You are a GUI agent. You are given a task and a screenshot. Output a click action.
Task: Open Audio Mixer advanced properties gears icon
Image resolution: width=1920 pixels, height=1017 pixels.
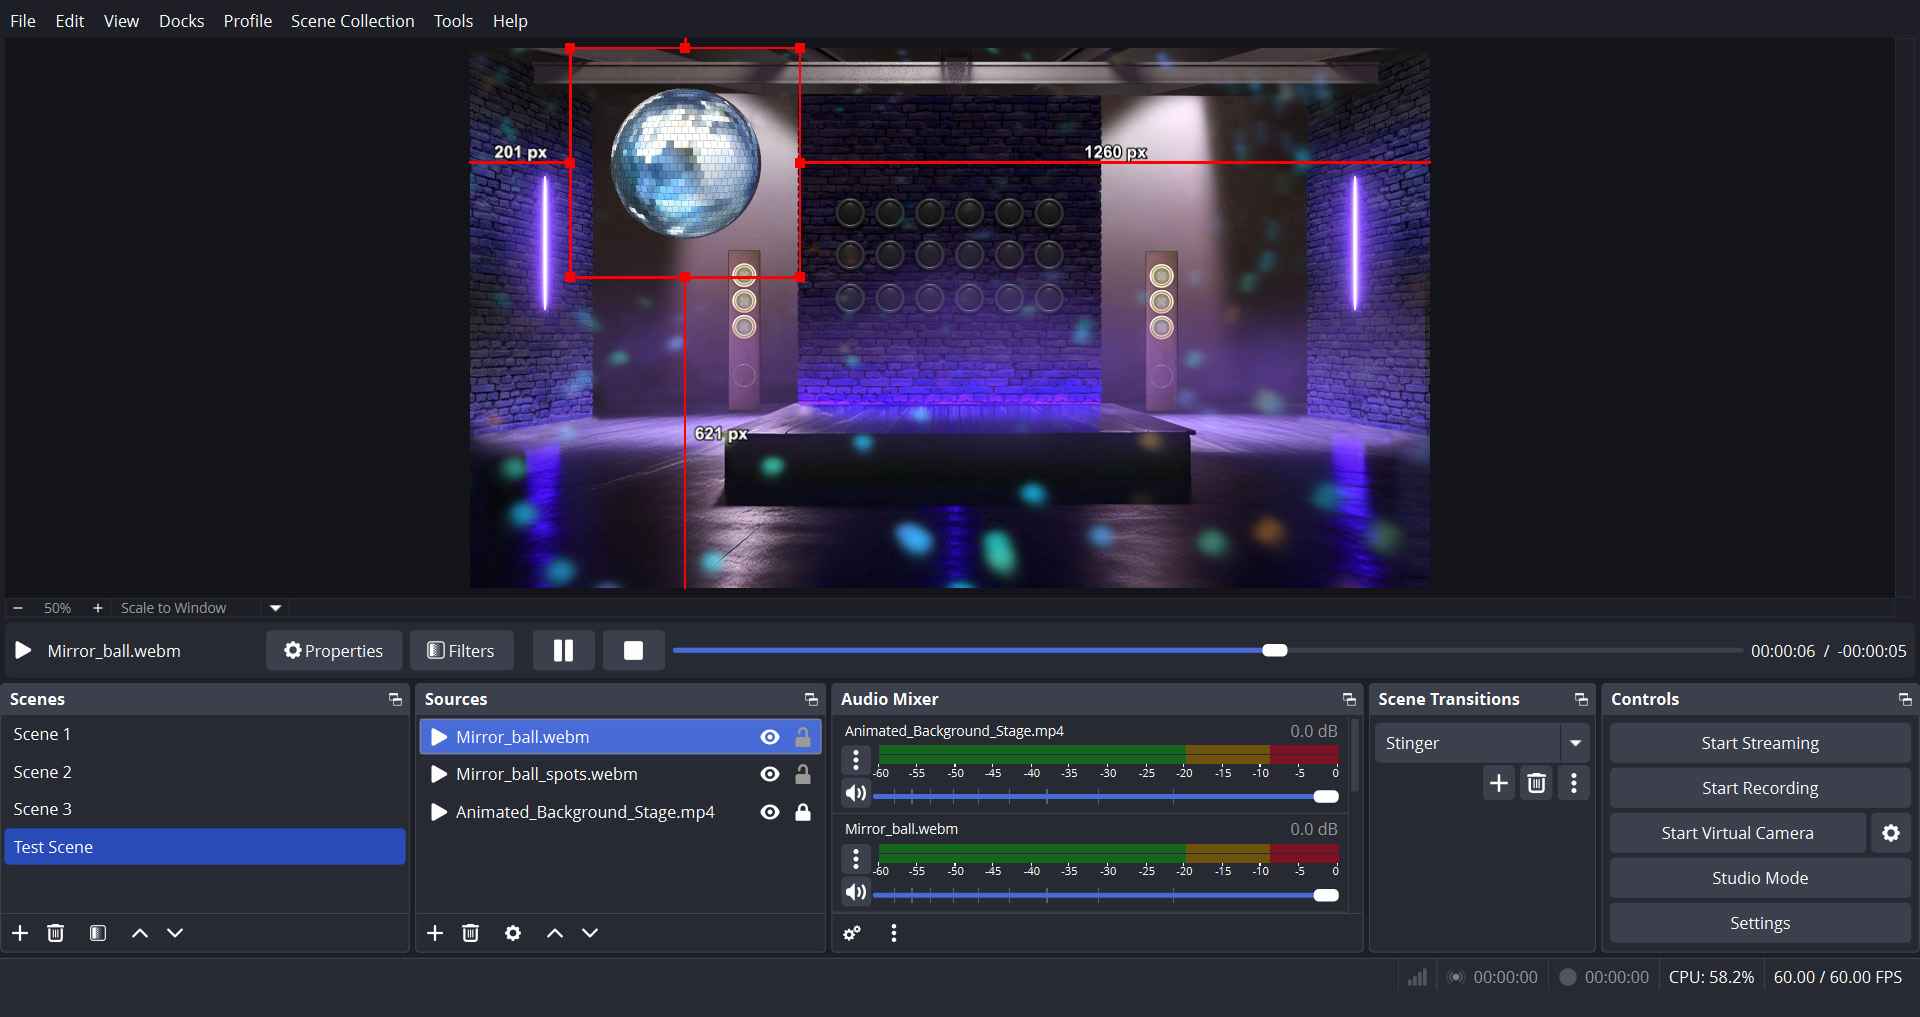[852, 933]
